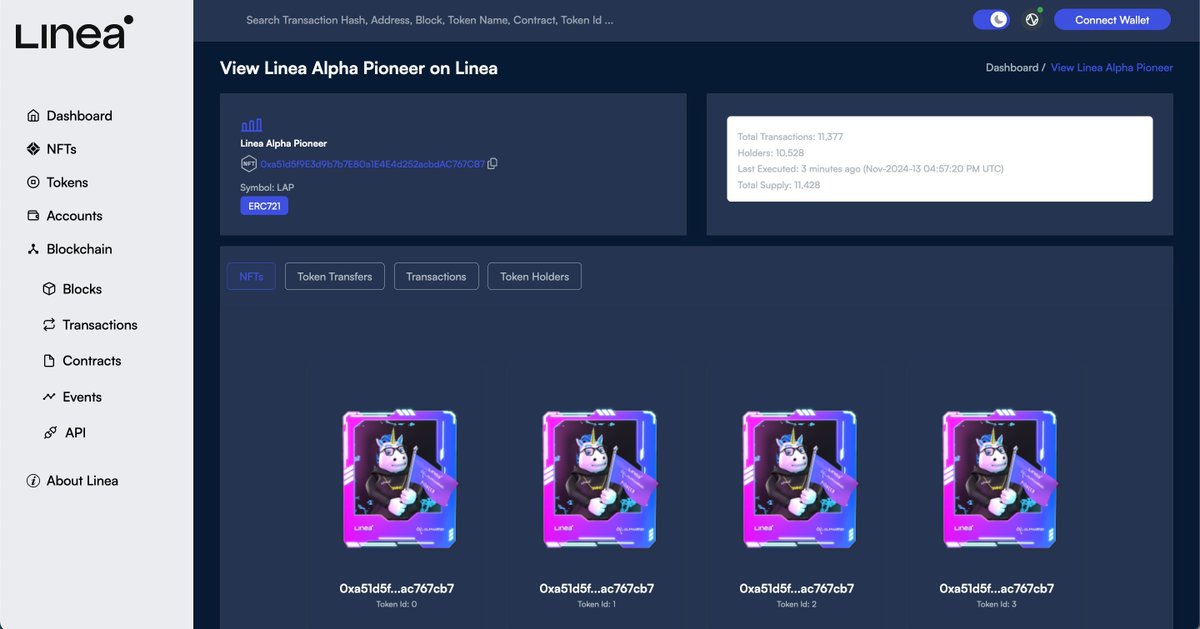Open the address link above Token Id: 3
The height and width of the screenshot is (629, 1200).
click(x=997, y=589)
